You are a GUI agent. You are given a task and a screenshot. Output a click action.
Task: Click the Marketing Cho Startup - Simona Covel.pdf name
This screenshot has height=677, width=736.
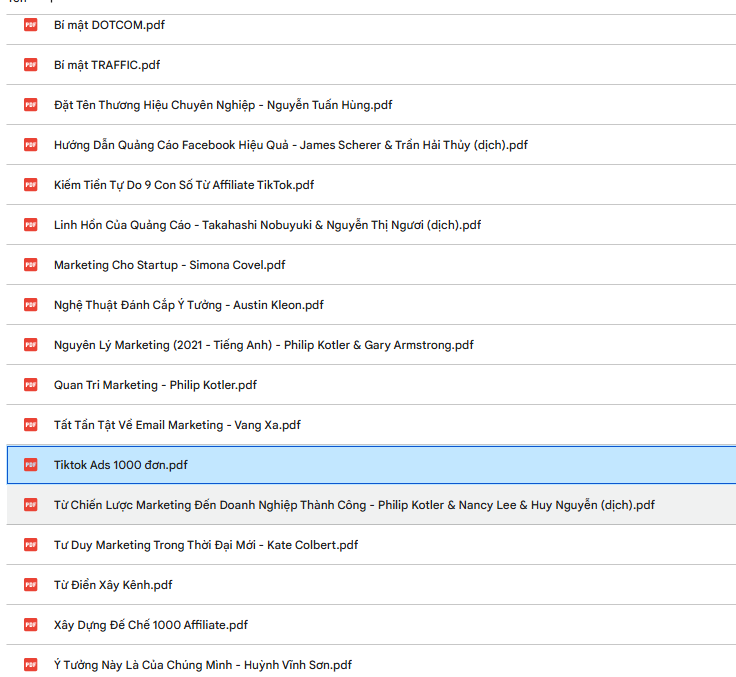point(169,265)
